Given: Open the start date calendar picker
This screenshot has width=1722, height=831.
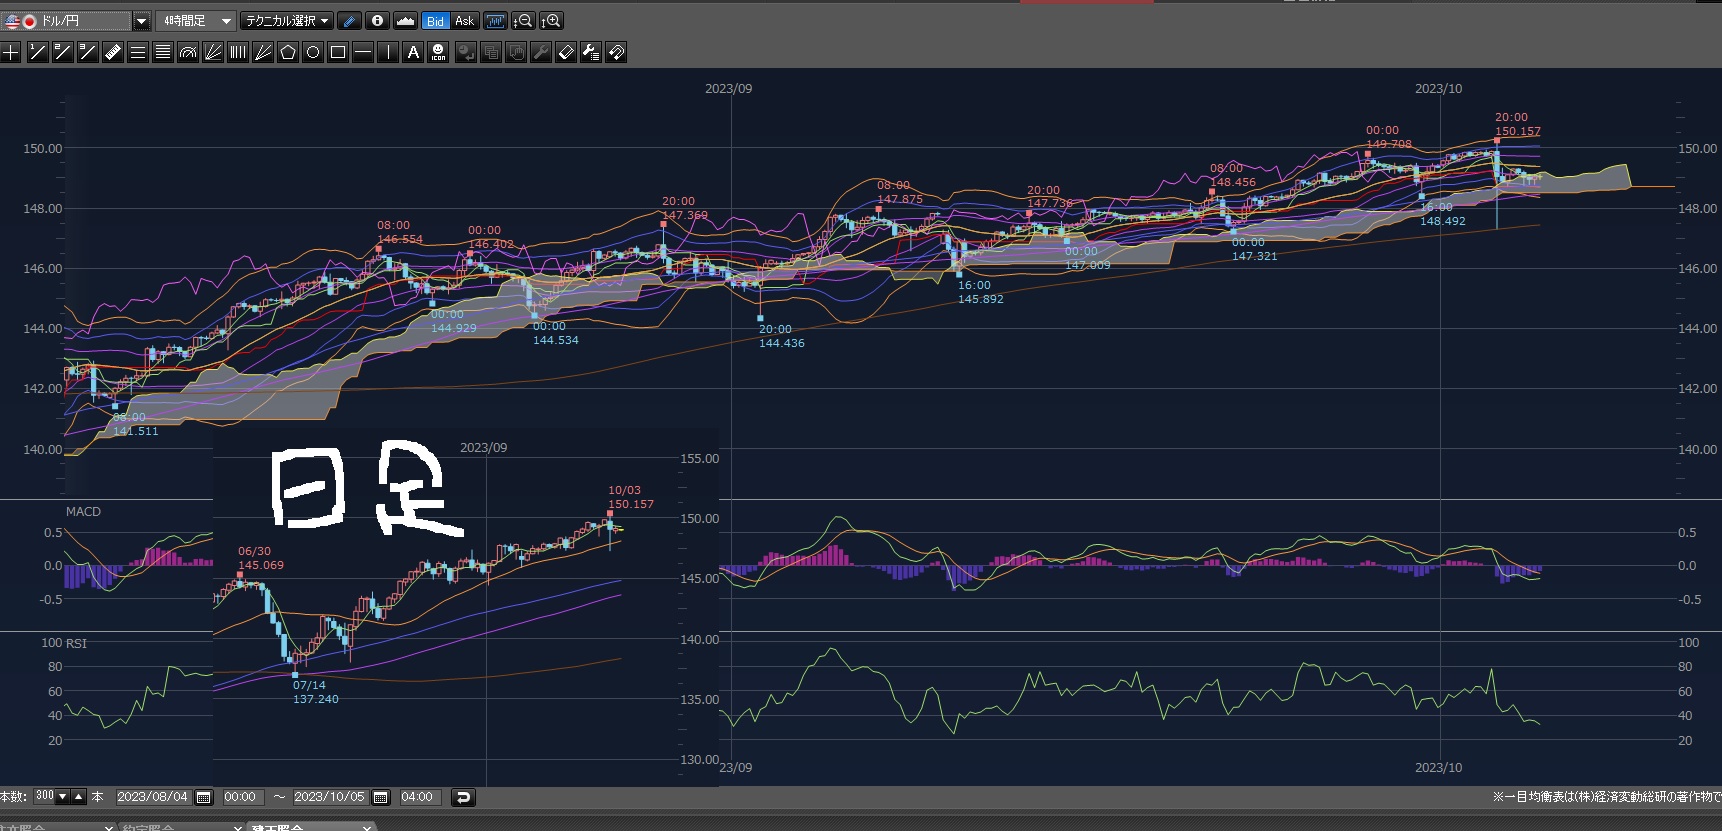Looking at the screenshot, I should point(204,797).
